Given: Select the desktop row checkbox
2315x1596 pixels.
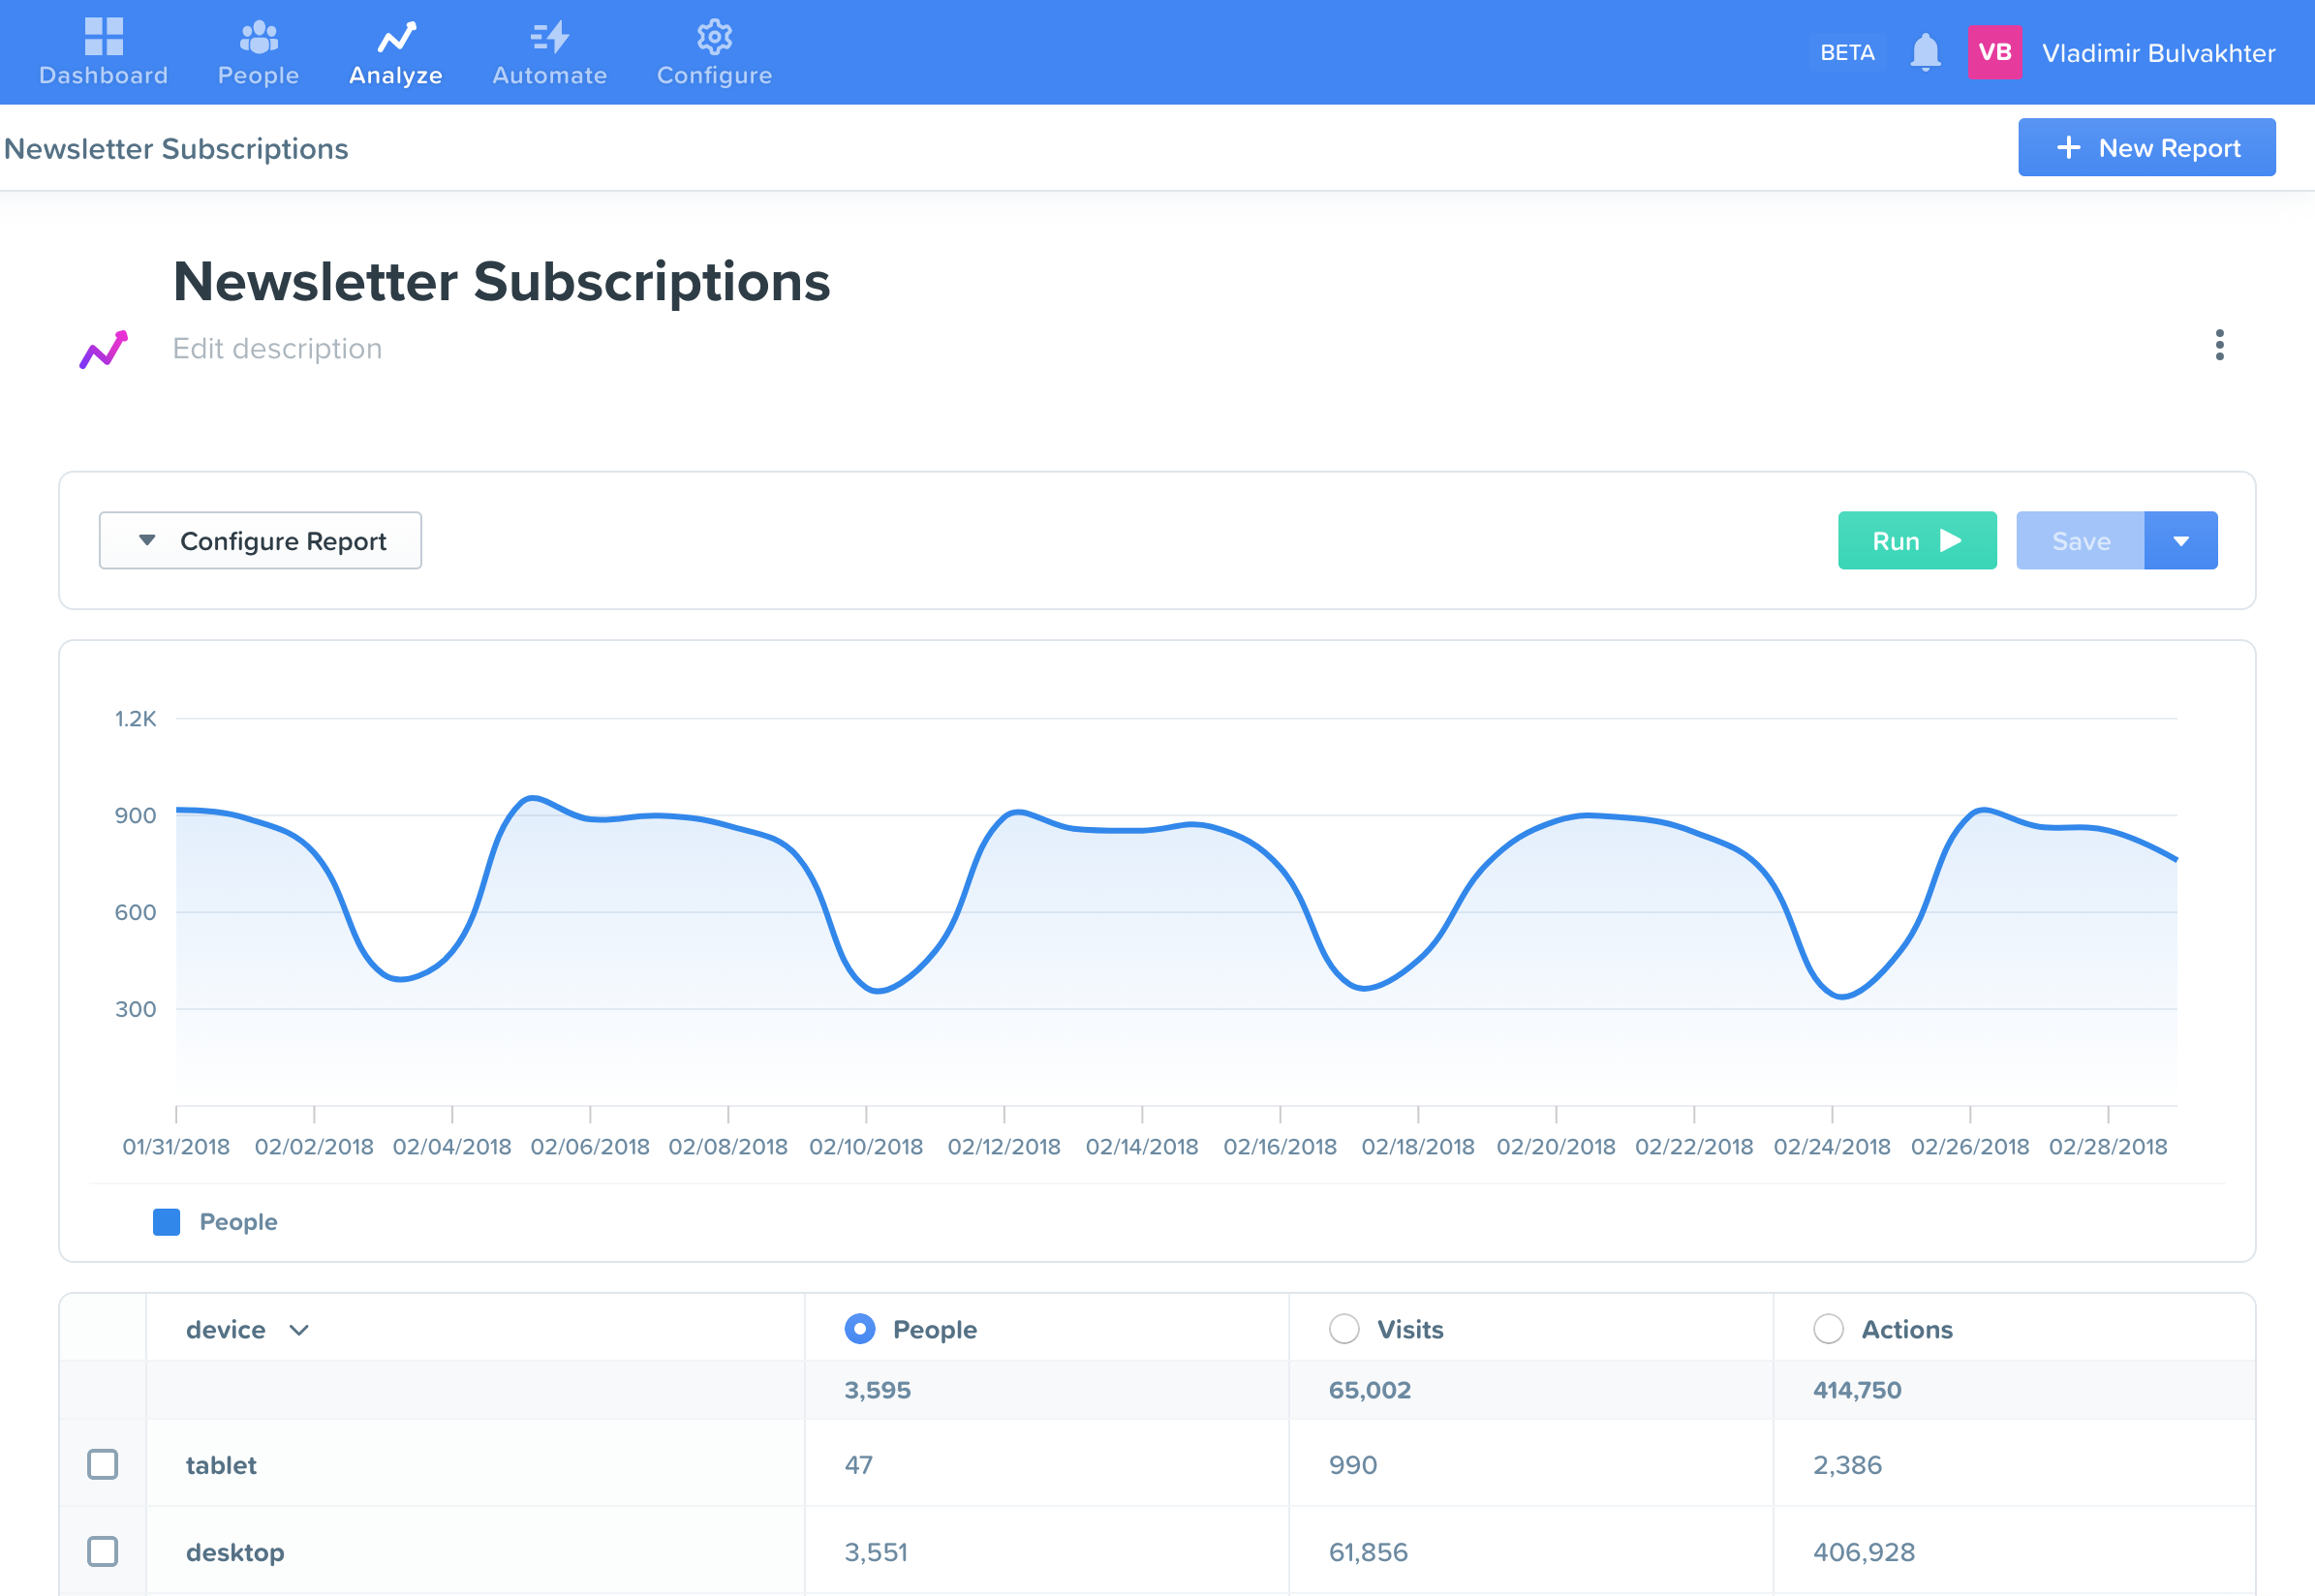Looking at the screenshot, I should 103,1552.
